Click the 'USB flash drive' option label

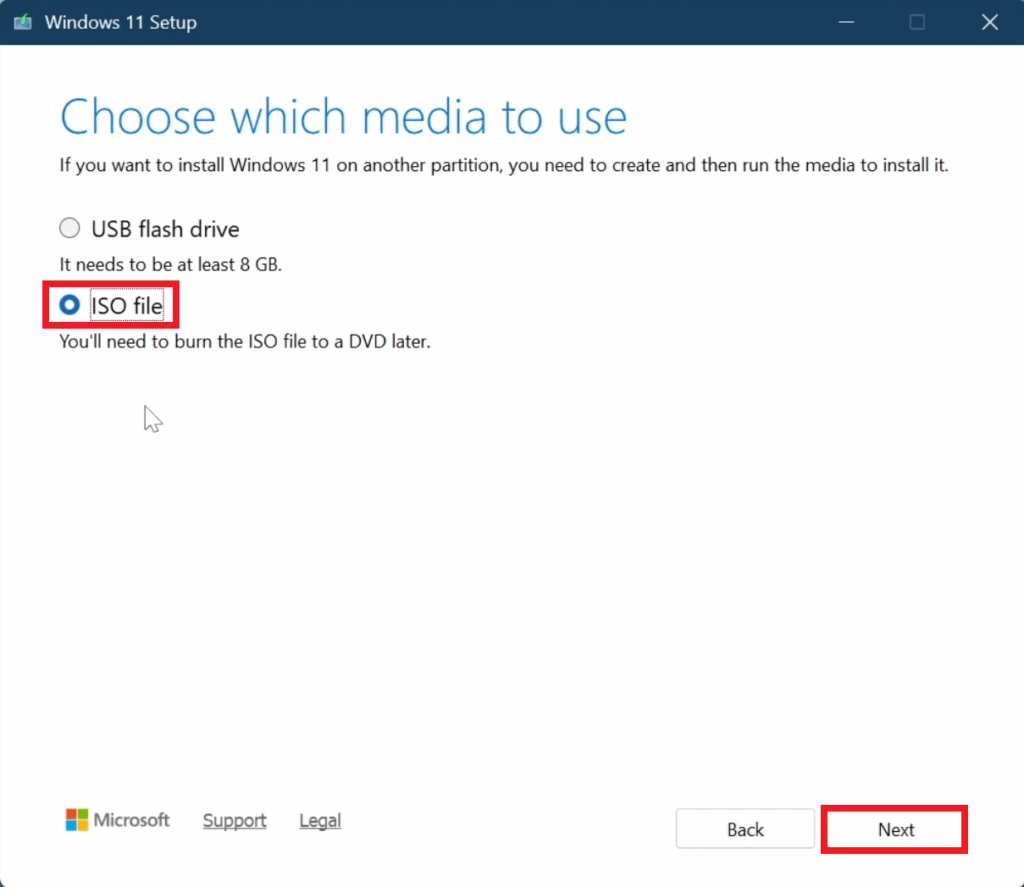[165, 229]
